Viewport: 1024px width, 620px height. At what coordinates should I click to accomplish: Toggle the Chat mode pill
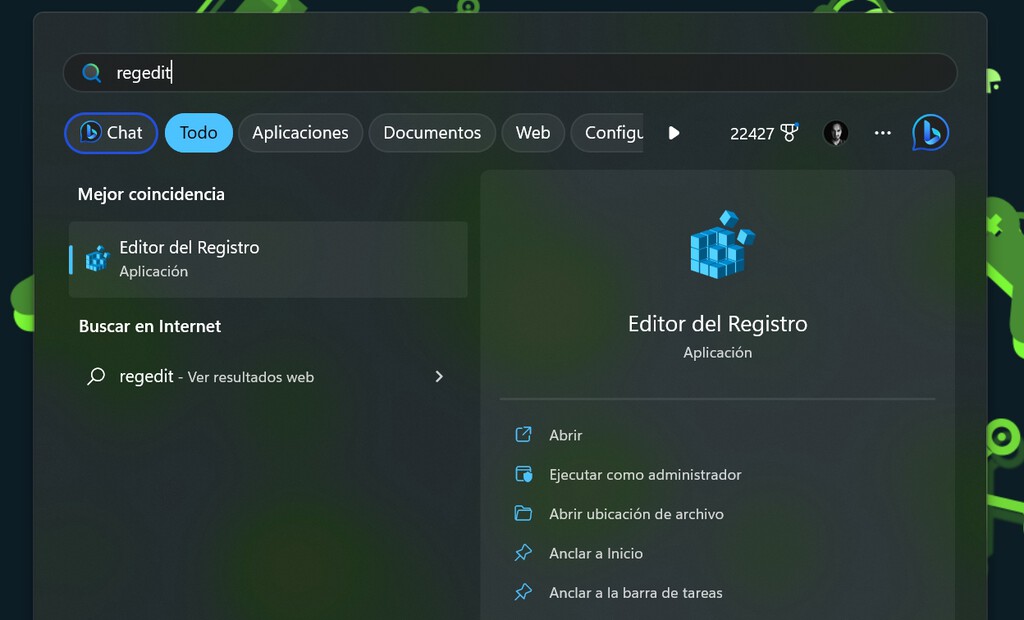click(x=110, y=132)
